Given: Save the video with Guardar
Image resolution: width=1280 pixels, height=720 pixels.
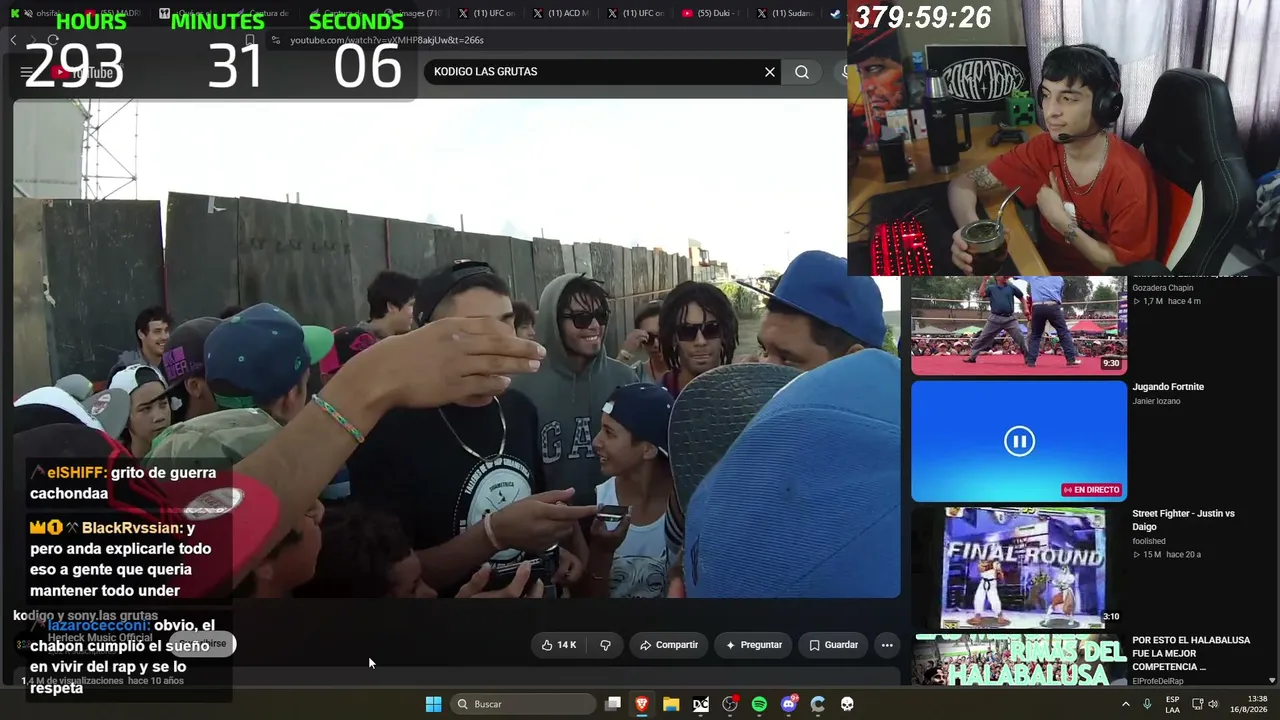Looking at the screenshot, I should point(834,645).
